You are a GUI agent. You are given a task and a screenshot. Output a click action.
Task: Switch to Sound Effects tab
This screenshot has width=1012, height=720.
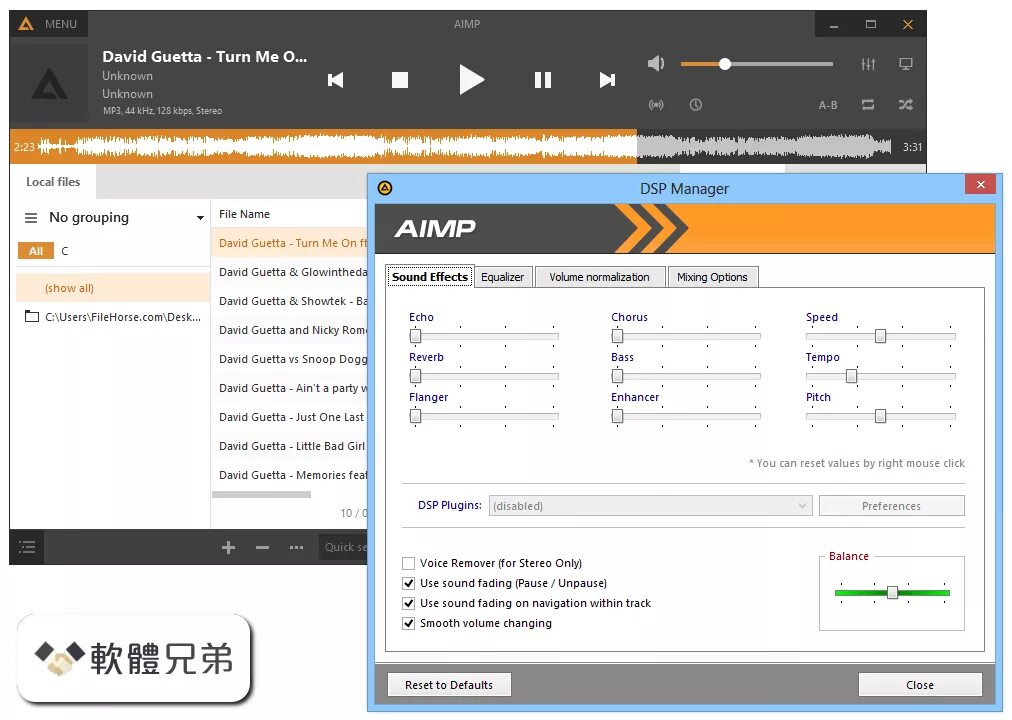pyautogui.click(x=430, y=277)
